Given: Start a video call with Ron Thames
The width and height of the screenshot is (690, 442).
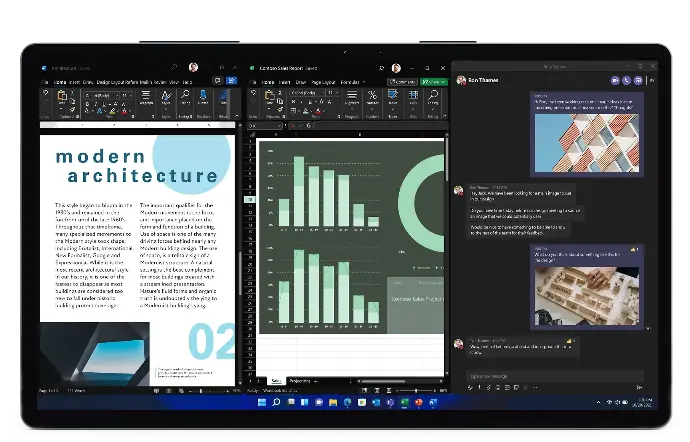Looking at the screenshot, I should tap(613, 80).
